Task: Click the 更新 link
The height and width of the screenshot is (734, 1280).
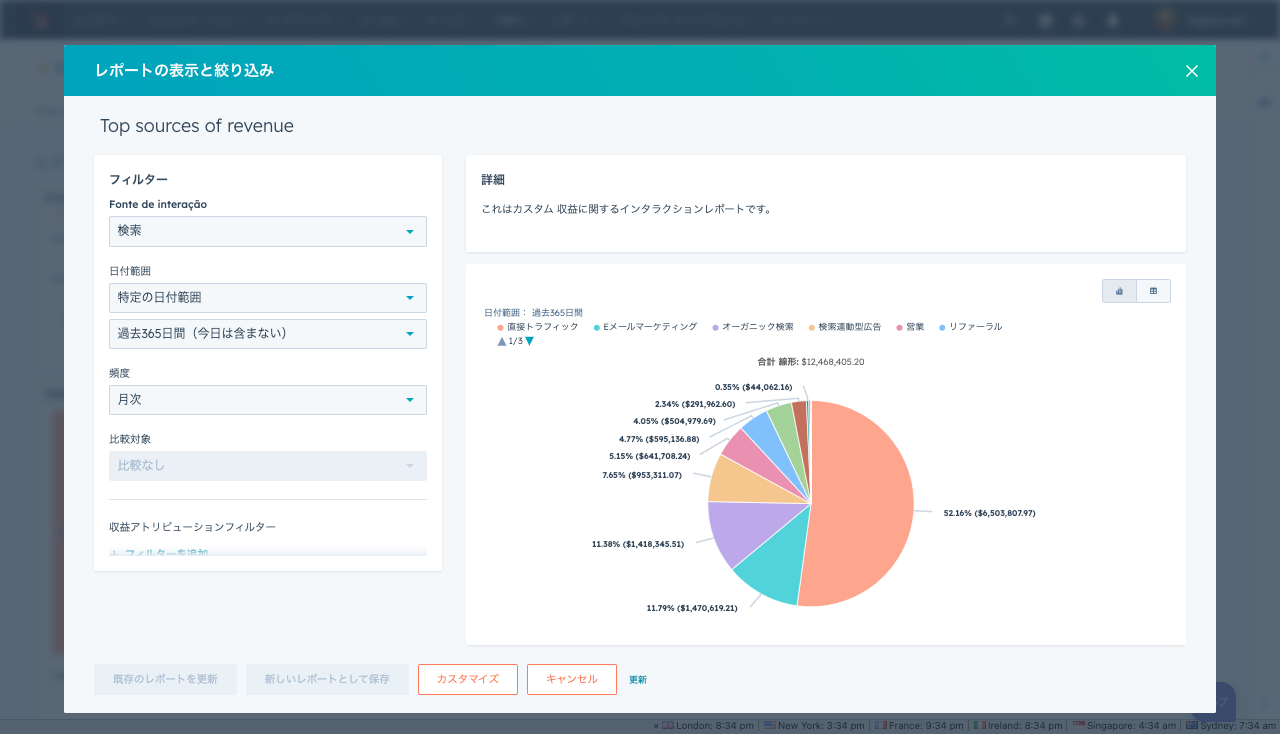Action: (638, 680)
